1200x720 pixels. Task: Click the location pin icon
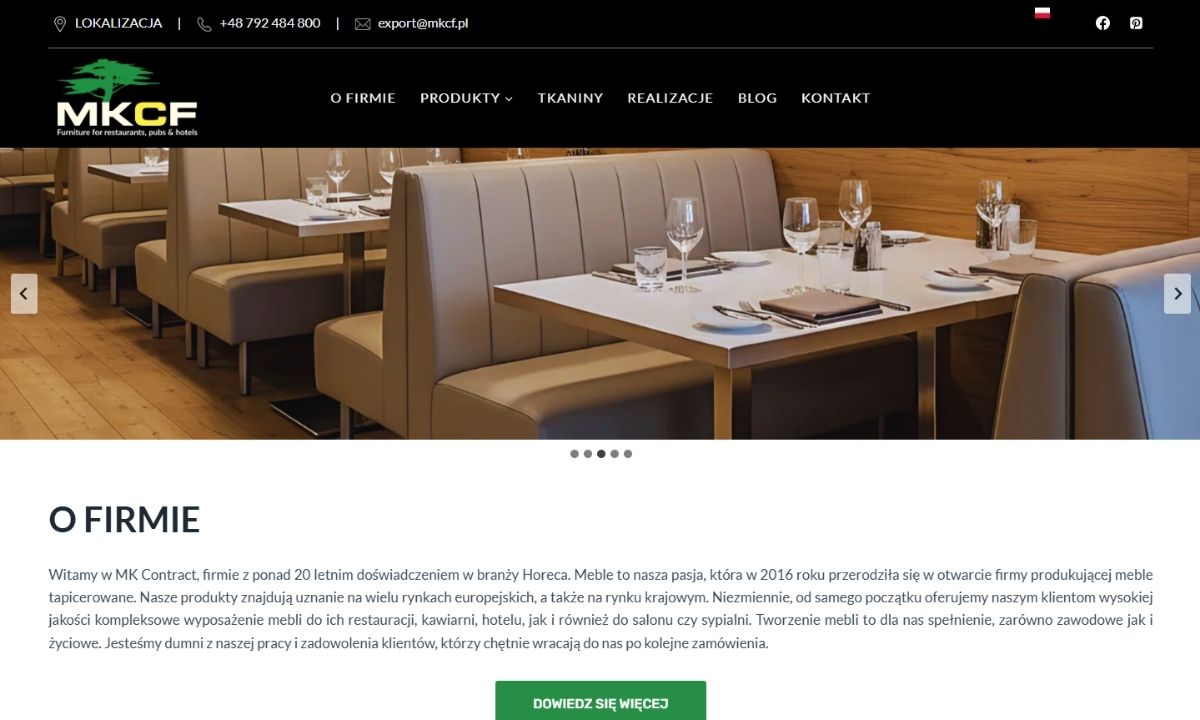(59, 24)
